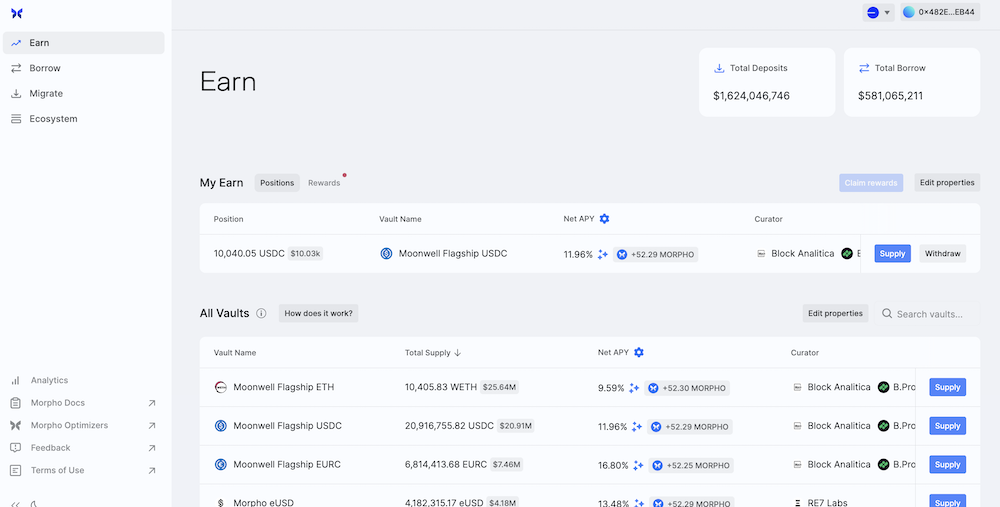Open the Earn section in sidebar
The image size is (1000, 507).
[x=84, y=43]
